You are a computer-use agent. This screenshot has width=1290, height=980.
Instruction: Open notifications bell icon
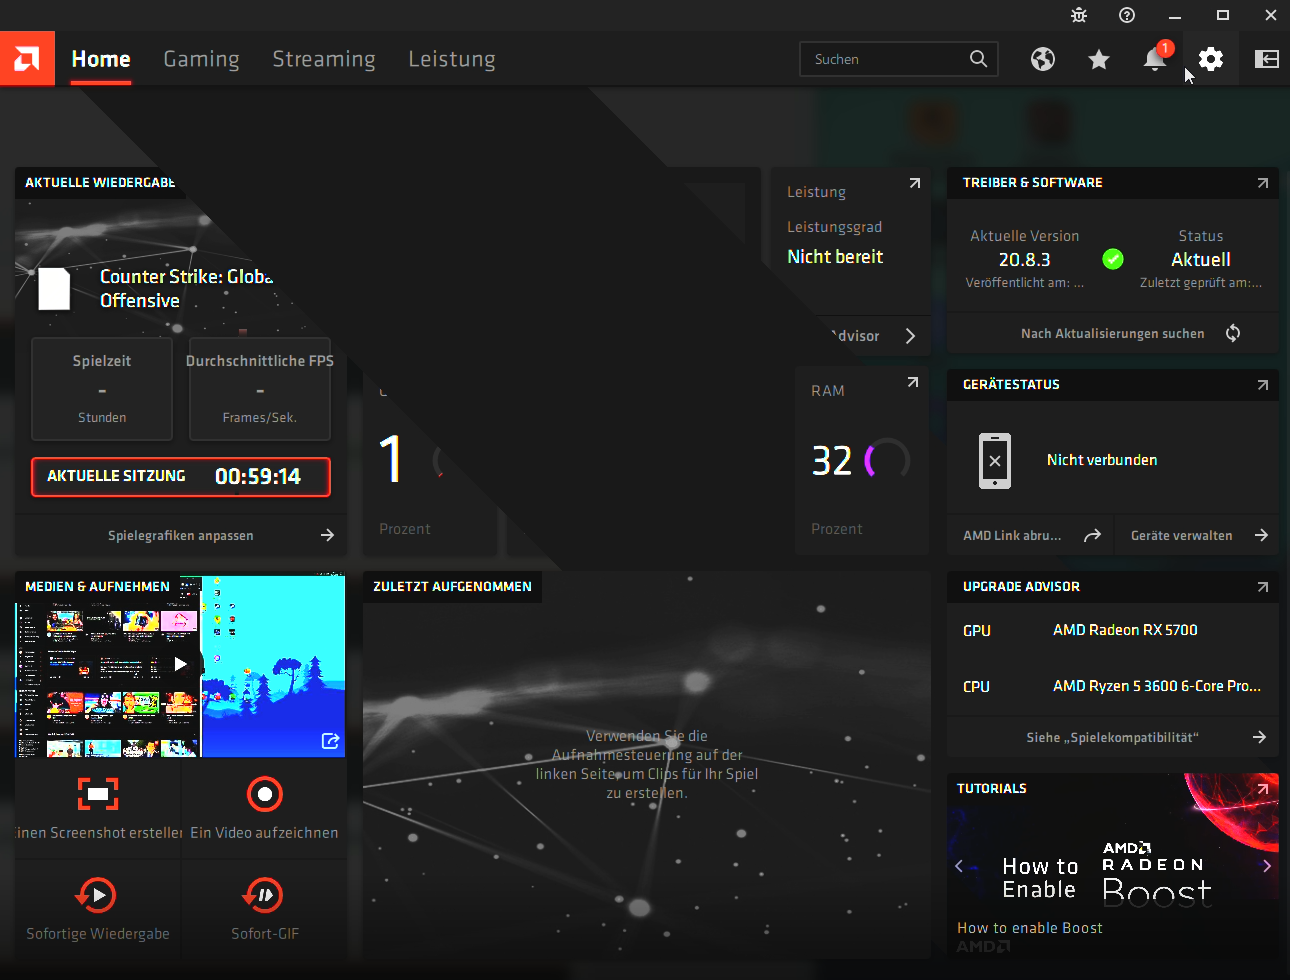click(x=1155, y=59)
